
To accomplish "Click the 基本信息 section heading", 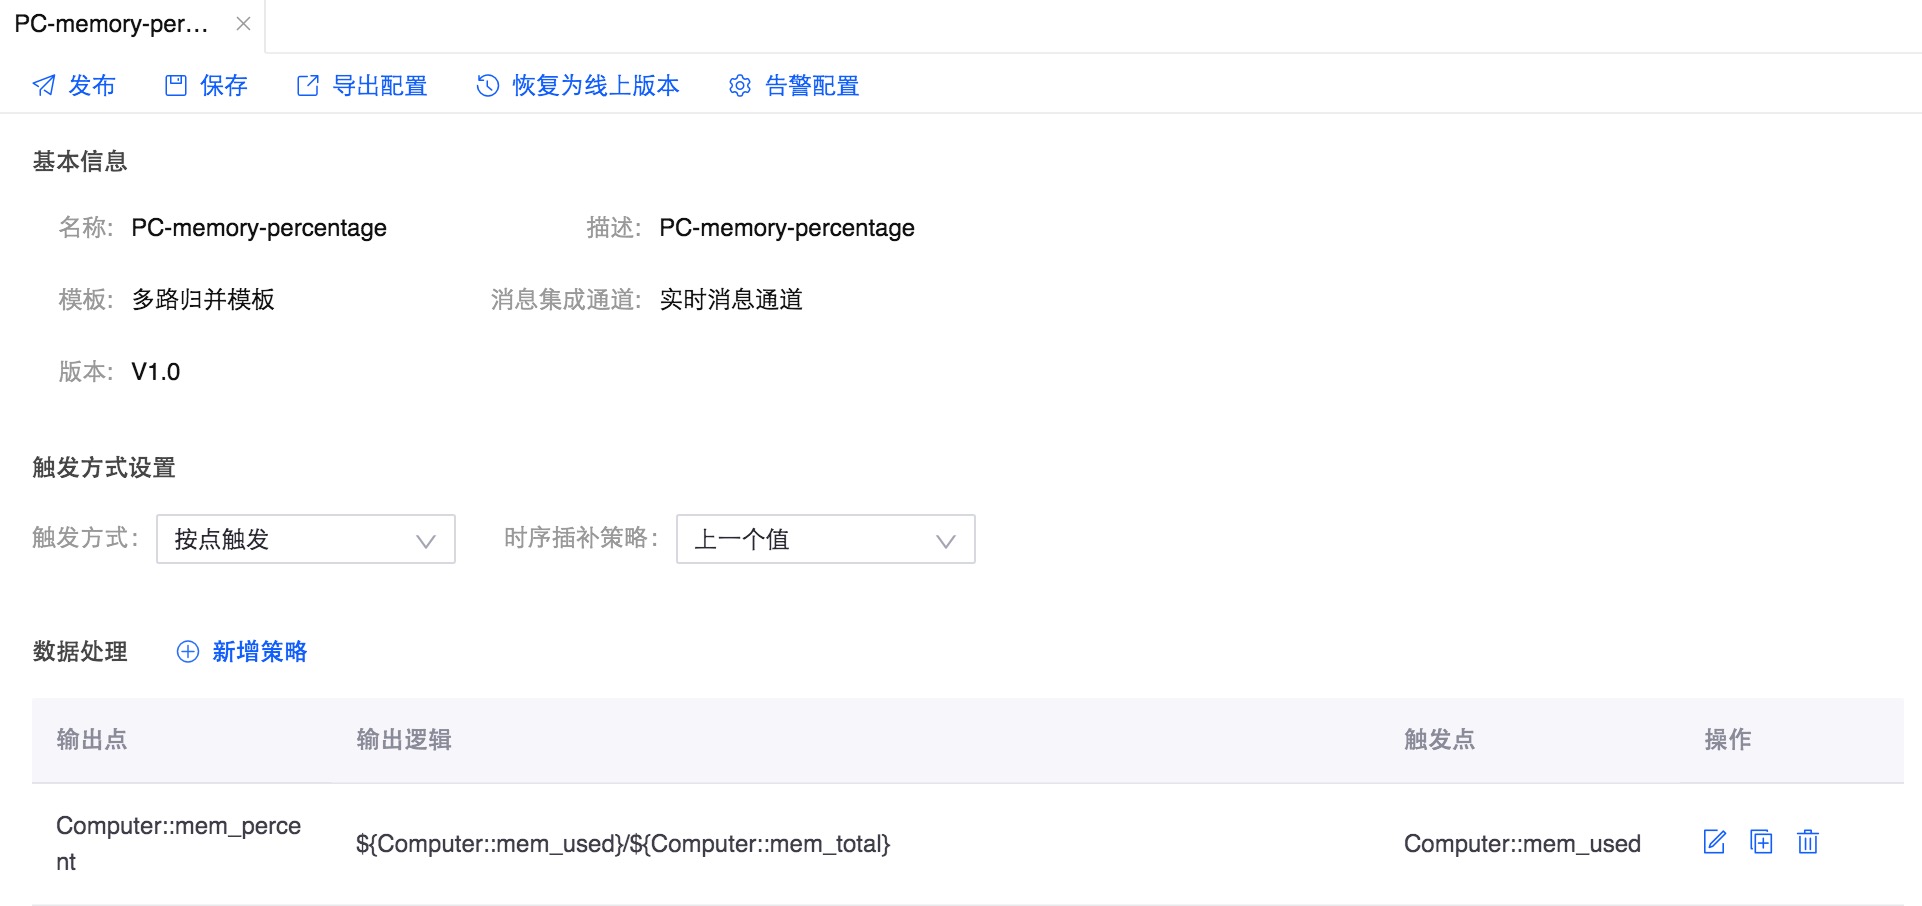I will tap(80, 162).
